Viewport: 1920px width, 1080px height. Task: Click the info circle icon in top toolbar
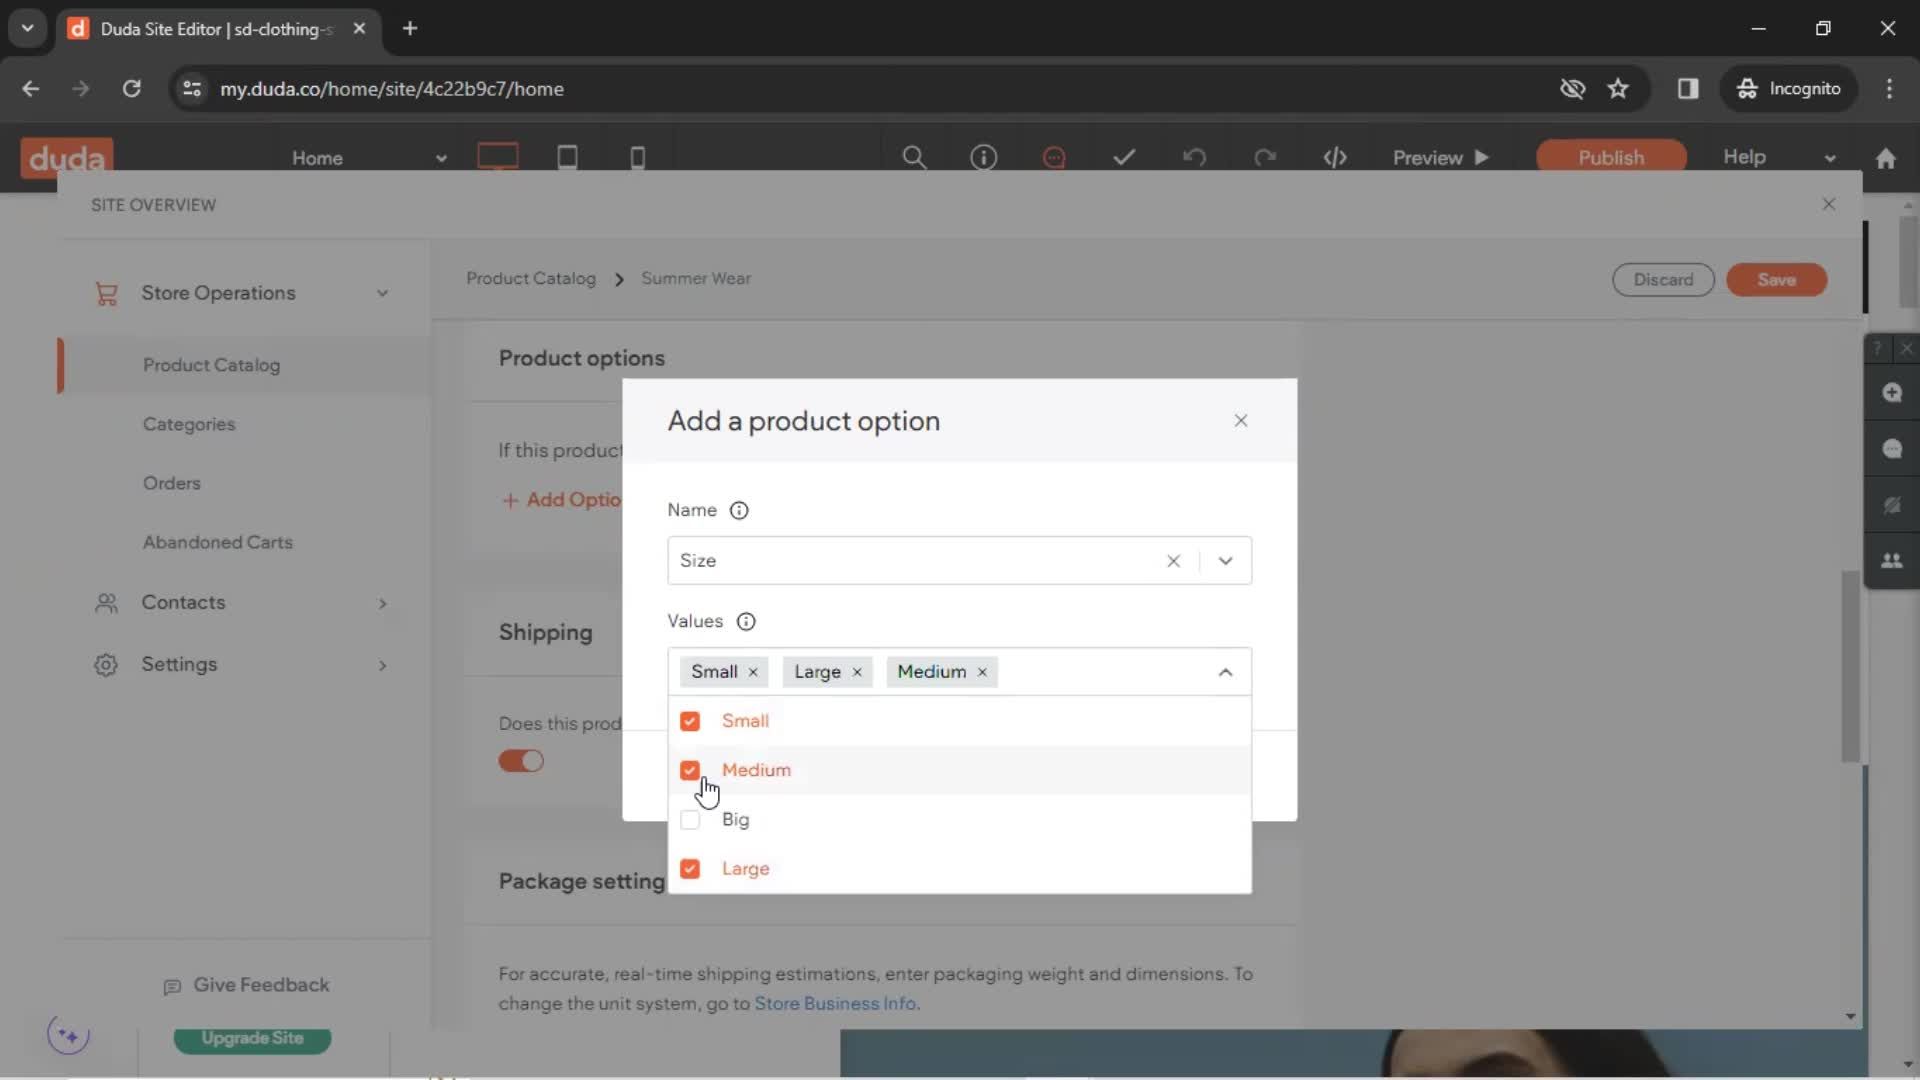pyautogui.click(x=984, y=158)
